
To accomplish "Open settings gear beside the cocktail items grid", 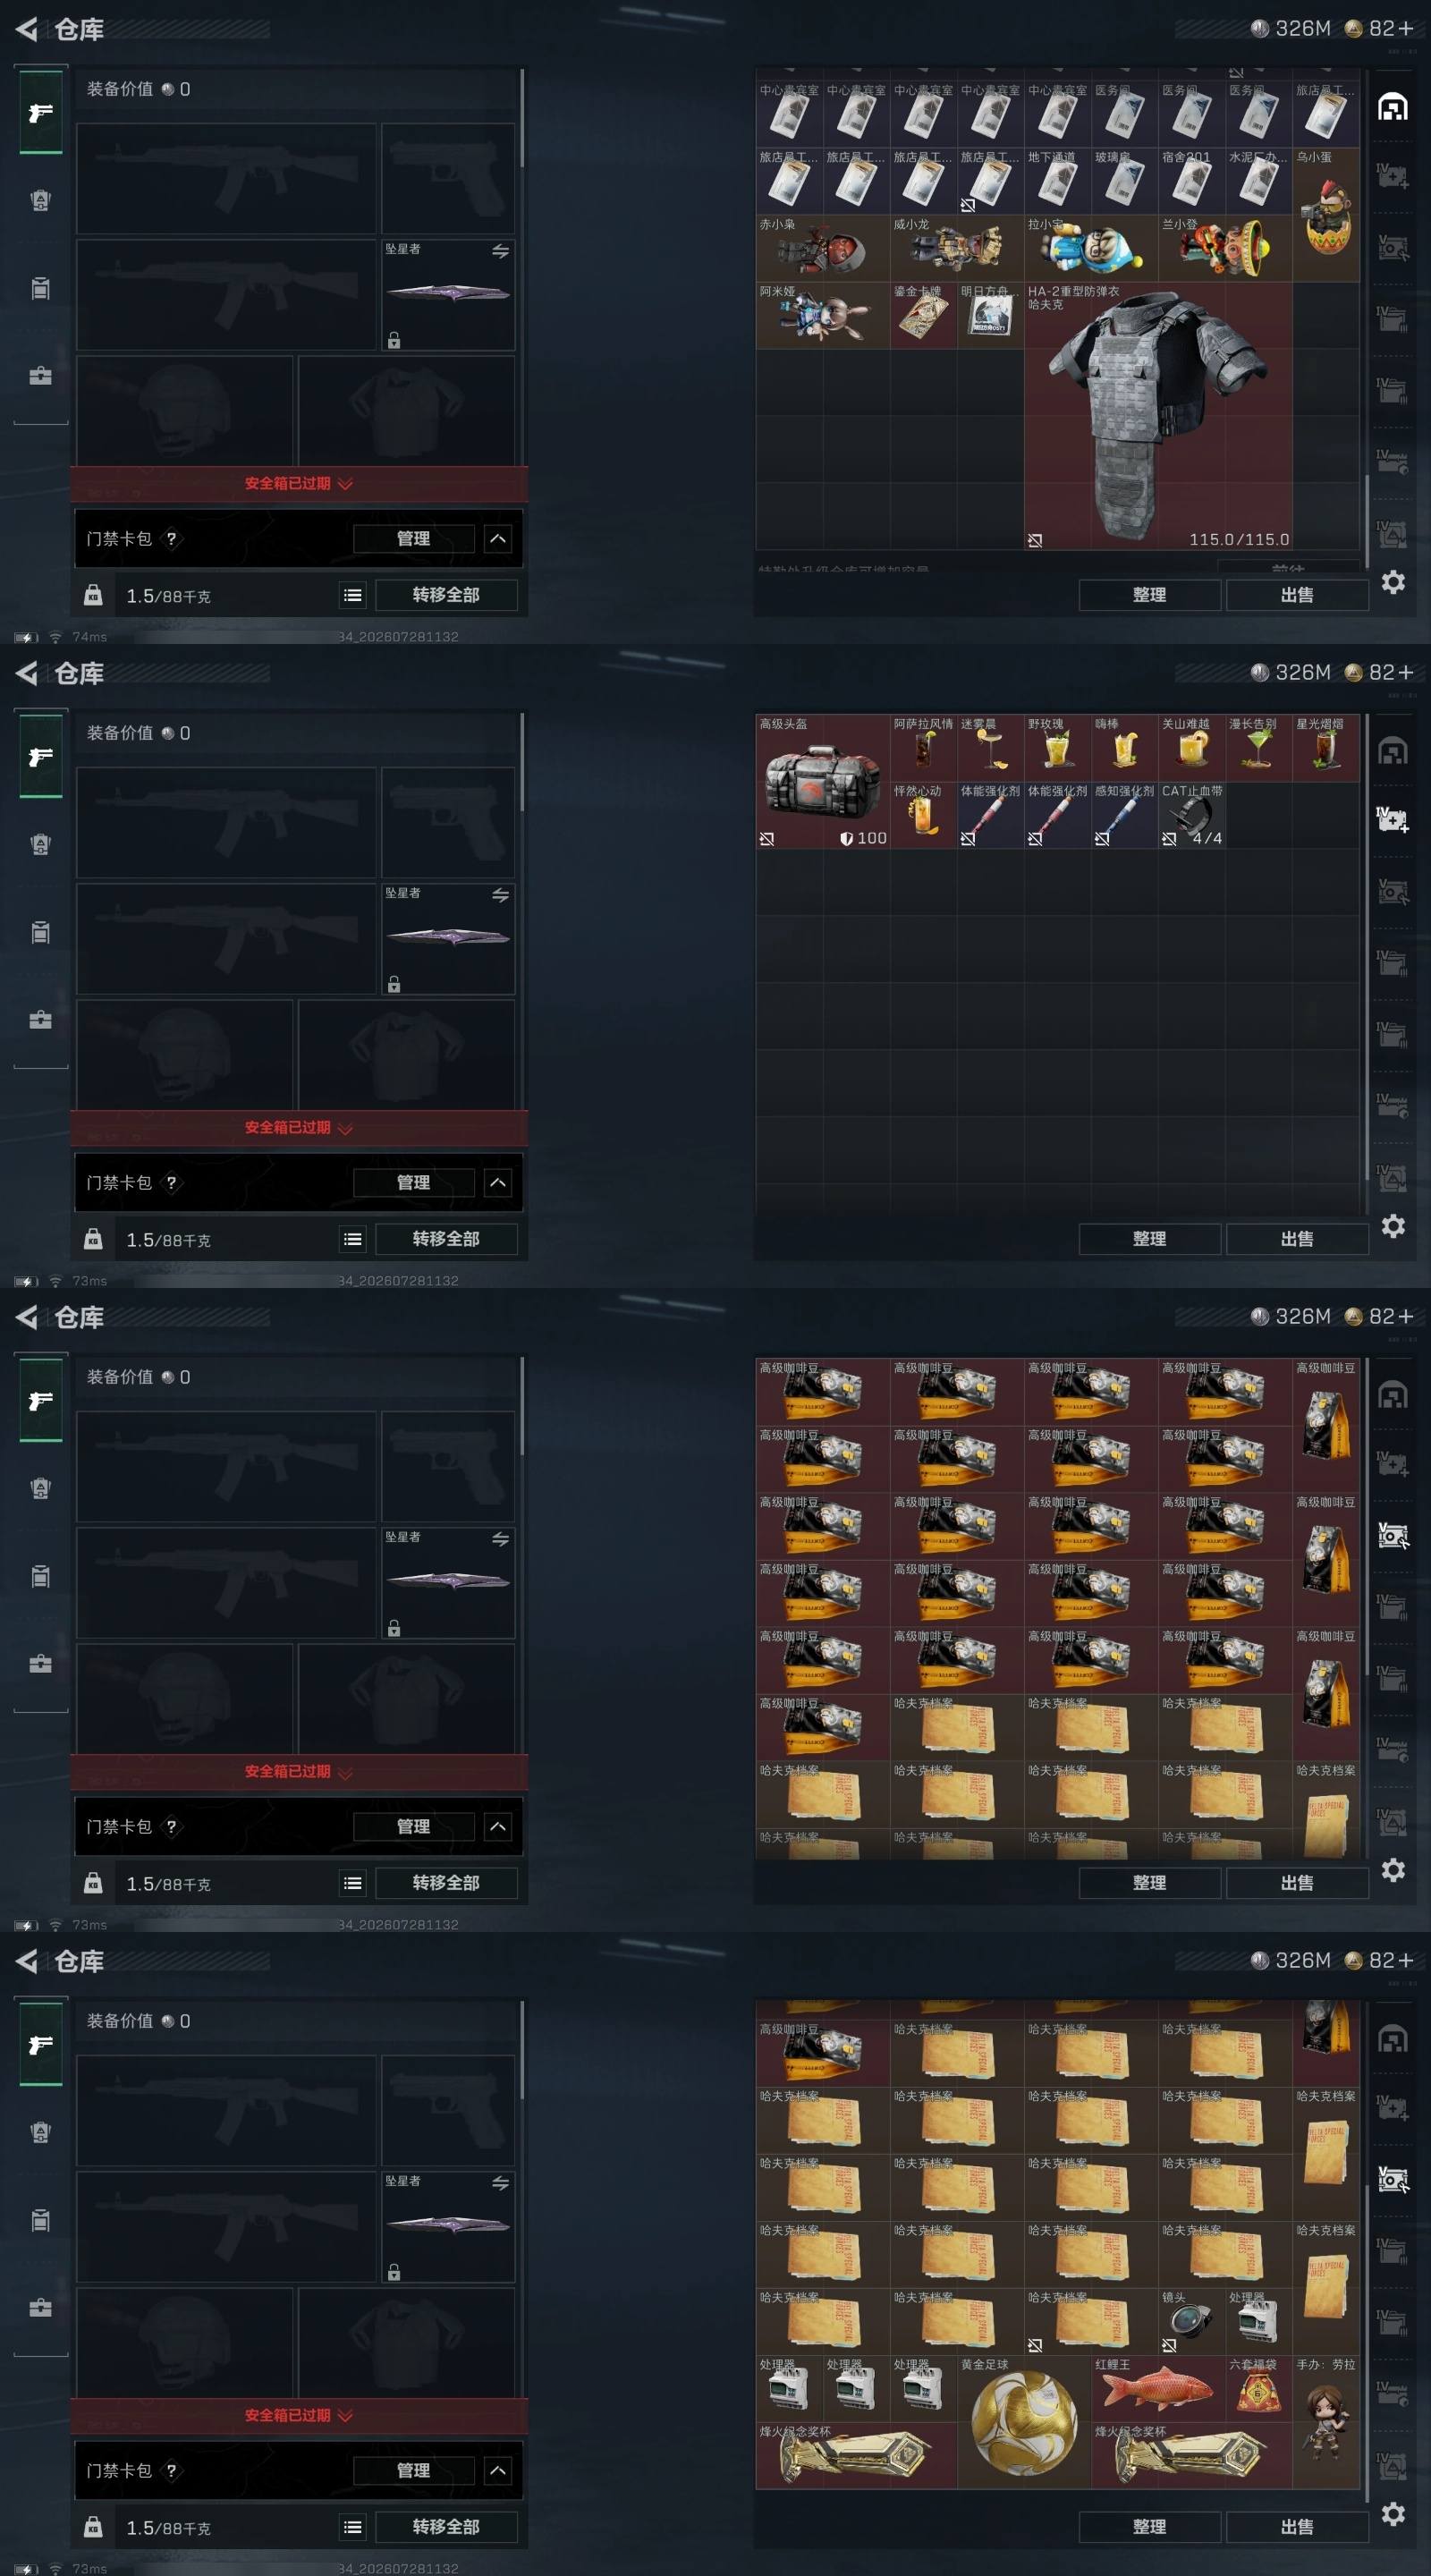I will (x=1393, y=1226).
